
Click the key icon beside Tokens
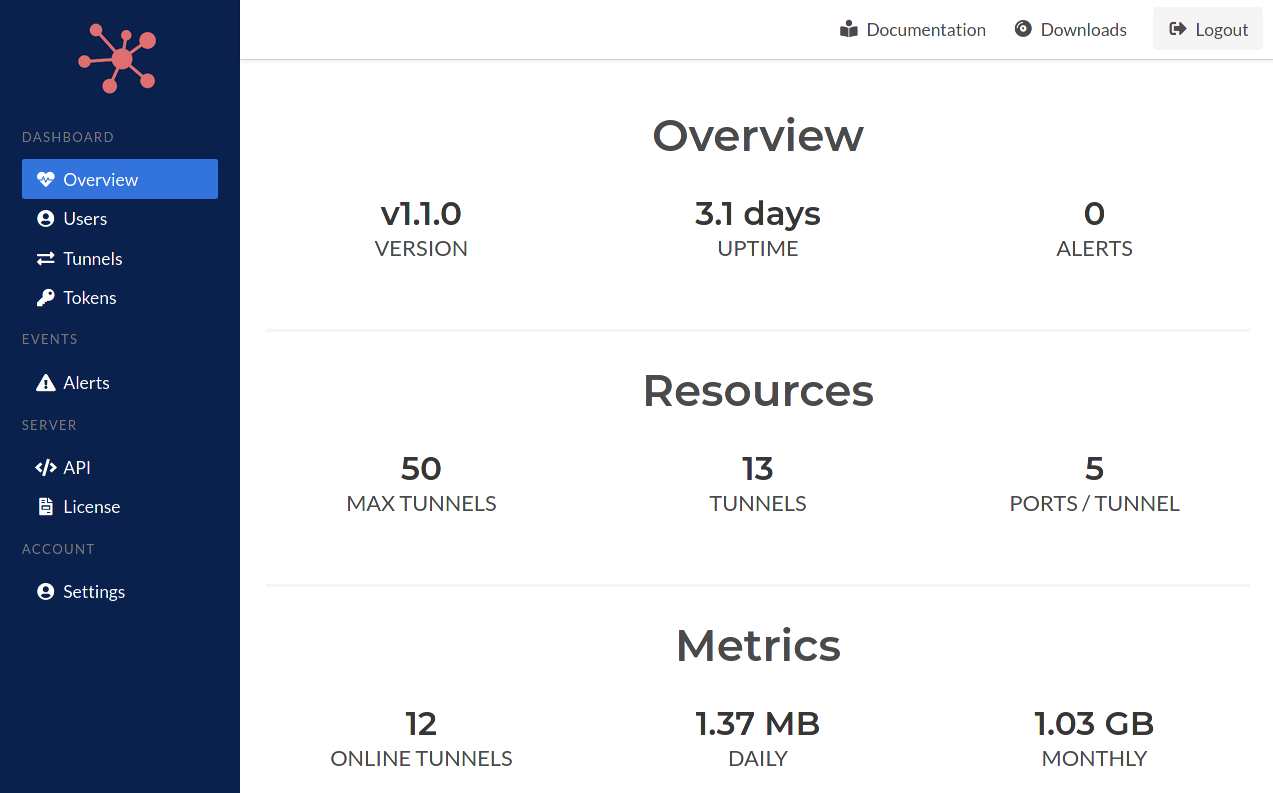pos(45,298)
